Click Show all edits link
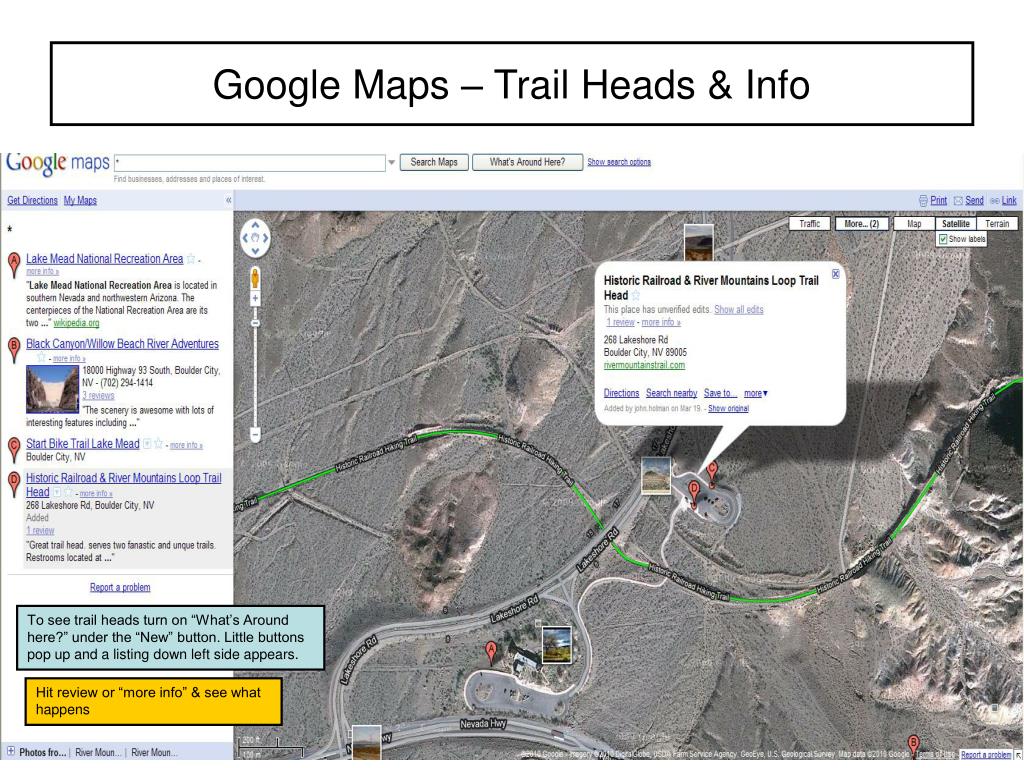Image resolution: width=1024 pixels, height=768 pixels. tap(739, 310)
